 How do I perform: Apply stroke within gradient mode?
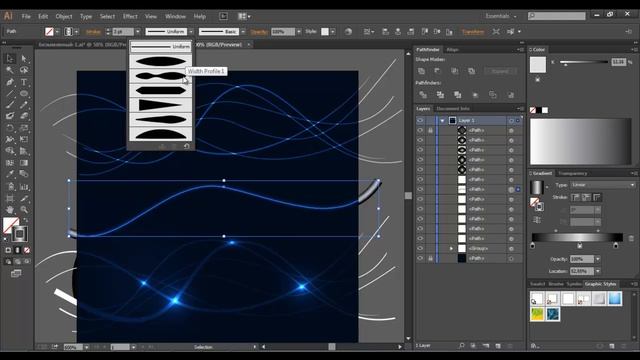[576, 198]
